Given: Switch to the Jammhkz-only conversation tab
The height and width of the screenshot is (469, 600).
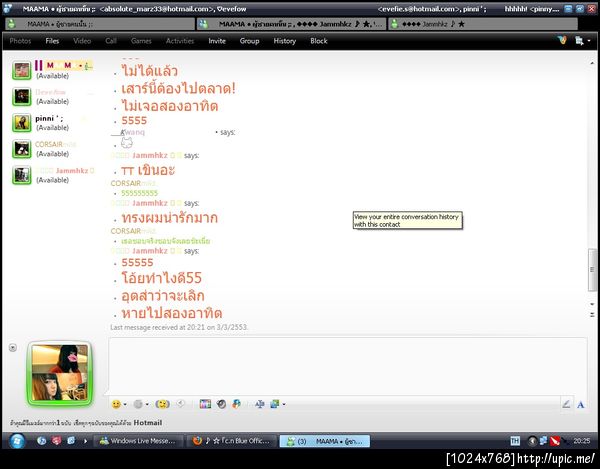Looking at the screenshot, I should click(x=483, y=24).
